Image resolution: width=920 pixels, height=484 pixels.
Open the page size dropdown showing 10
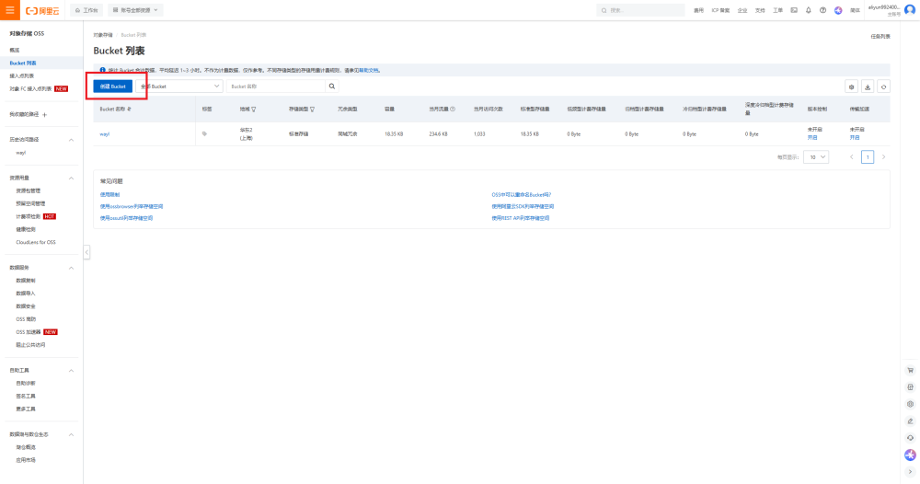click(817, 157)
